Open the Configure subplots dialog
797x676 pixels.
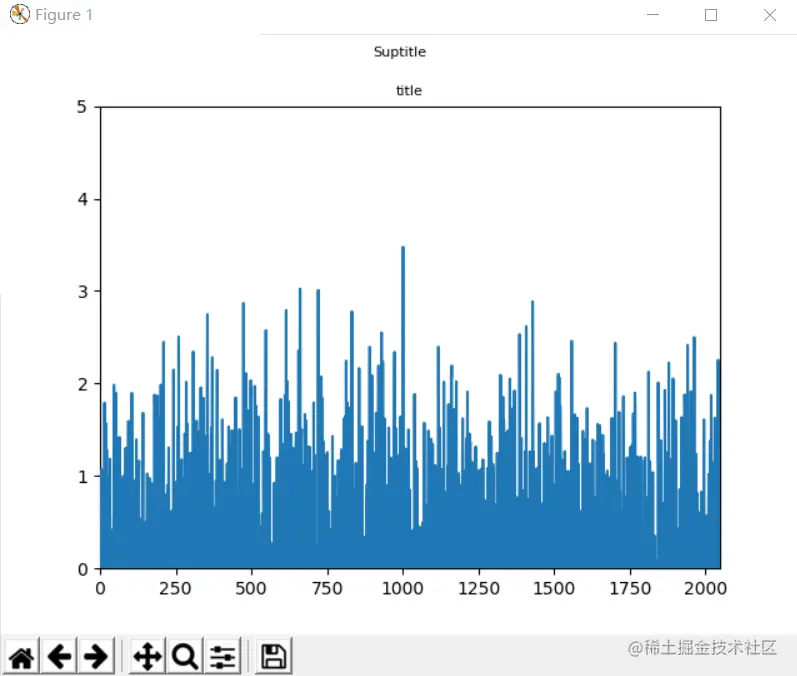[x=223, y=656]
